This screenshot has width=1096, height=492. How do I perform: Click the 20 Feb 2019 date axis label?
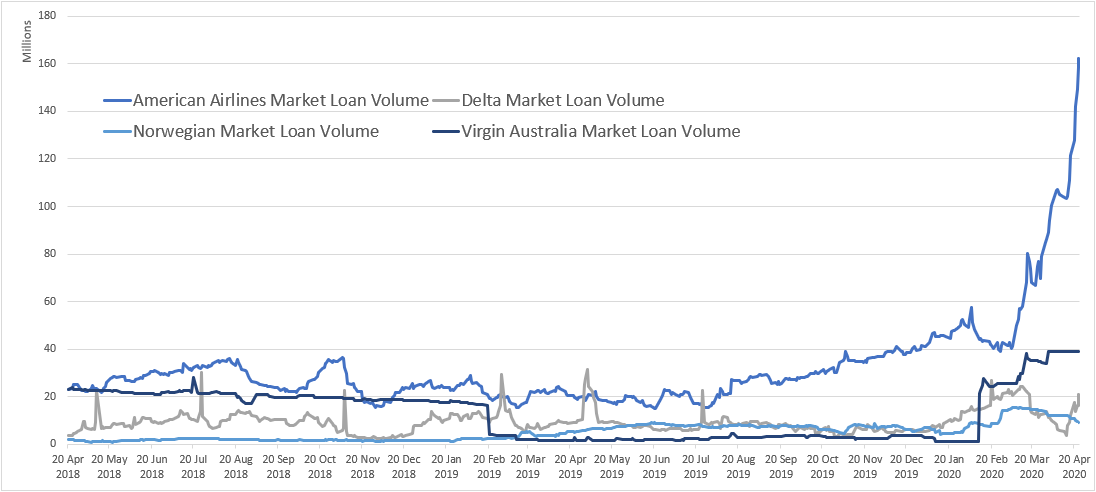(487, 468)
